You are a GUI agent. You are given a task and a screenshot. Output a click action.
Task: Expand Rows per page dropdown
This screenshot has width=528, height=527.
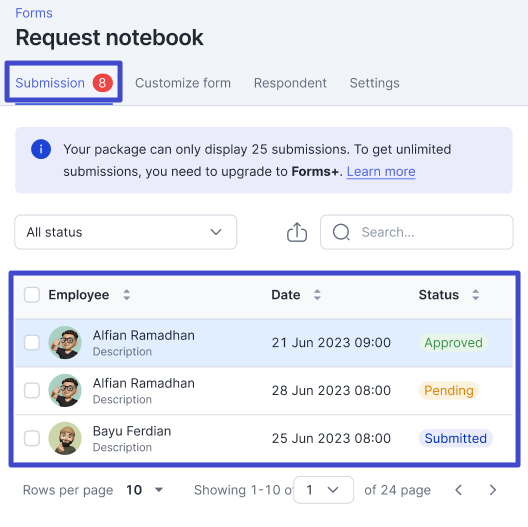145,490
